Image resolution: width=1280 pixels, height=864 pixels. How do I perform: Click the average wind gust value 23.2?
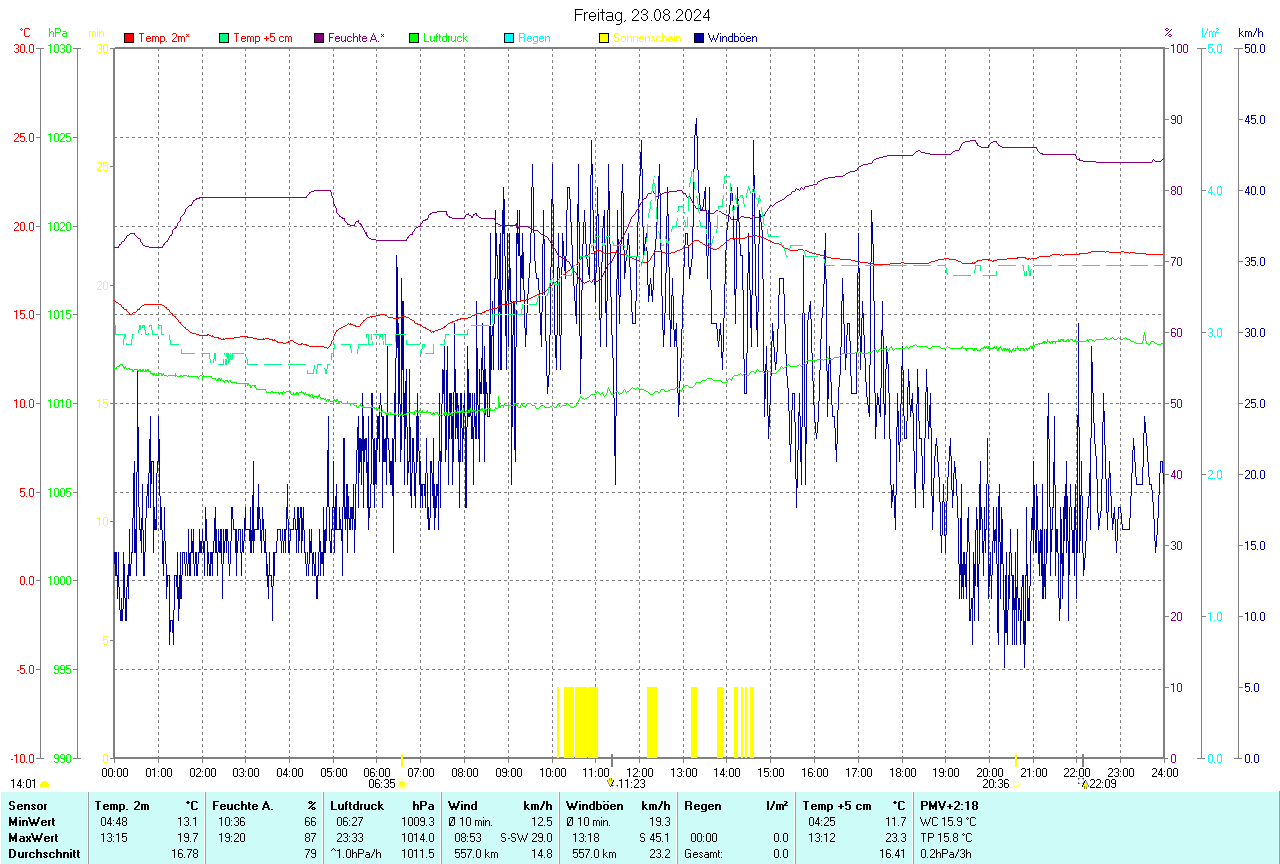pyautogui.click(x=660, y=854)
